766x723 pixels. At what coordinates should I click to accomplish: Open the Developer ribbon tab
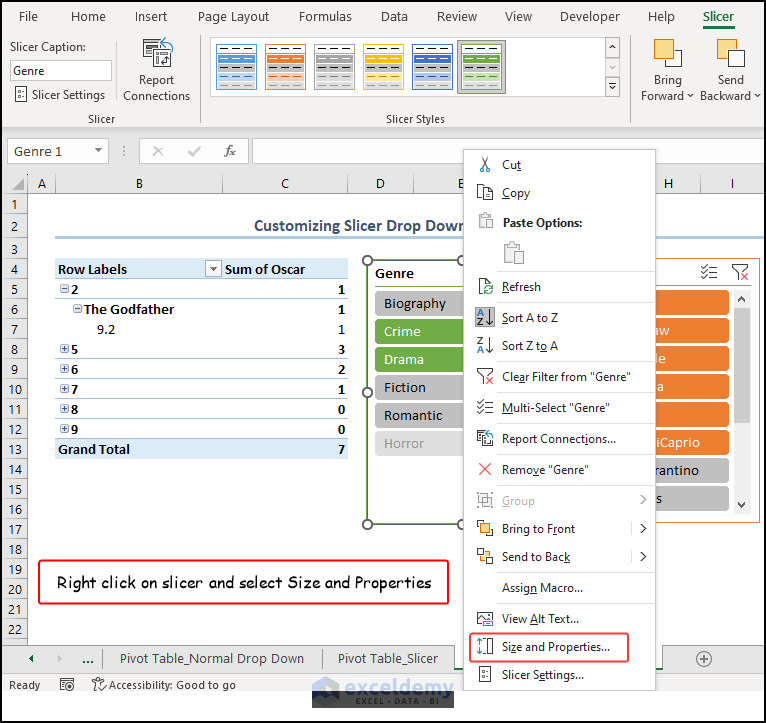[589, 17]
